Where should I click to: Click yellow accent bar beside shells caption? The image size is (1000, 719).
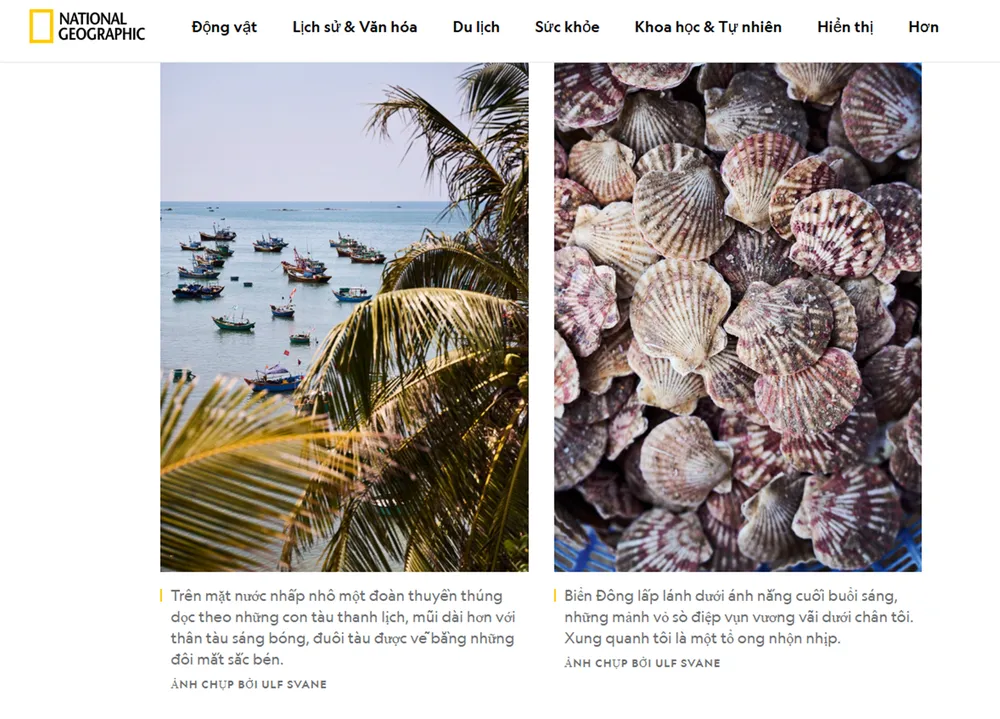(x=555, y=596)
